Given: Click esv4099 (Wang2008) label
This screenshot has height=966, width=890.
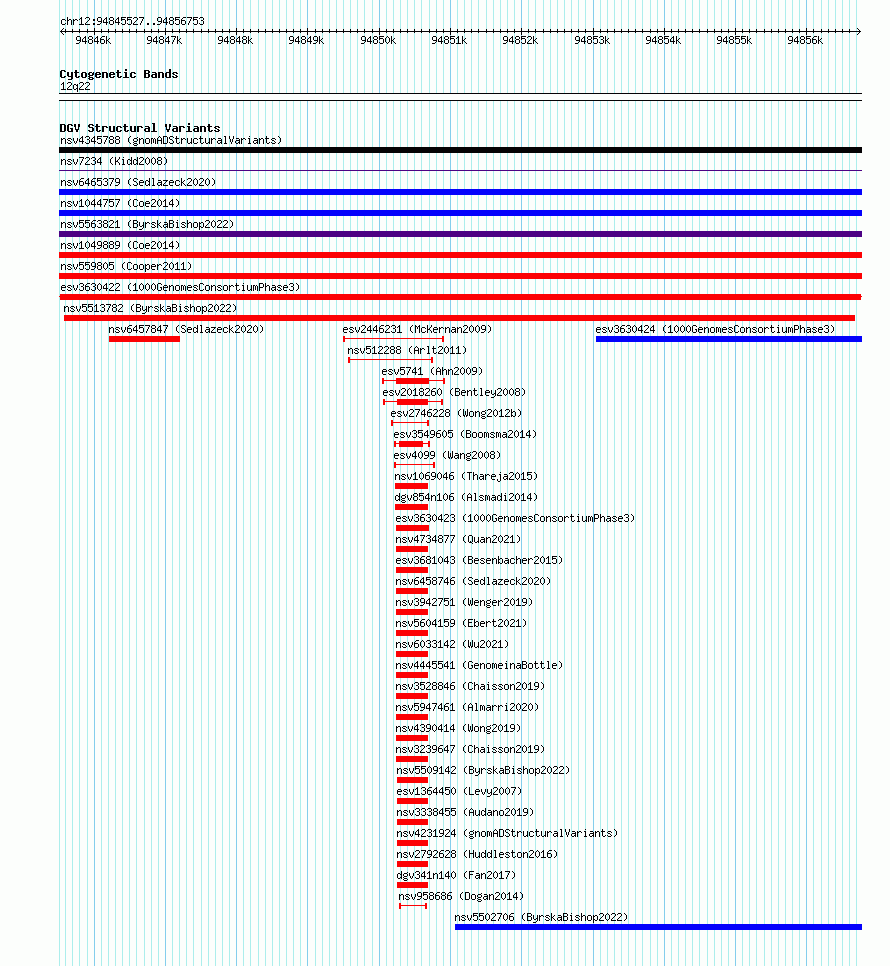Looking at the screenshot, I should point(447,455).
